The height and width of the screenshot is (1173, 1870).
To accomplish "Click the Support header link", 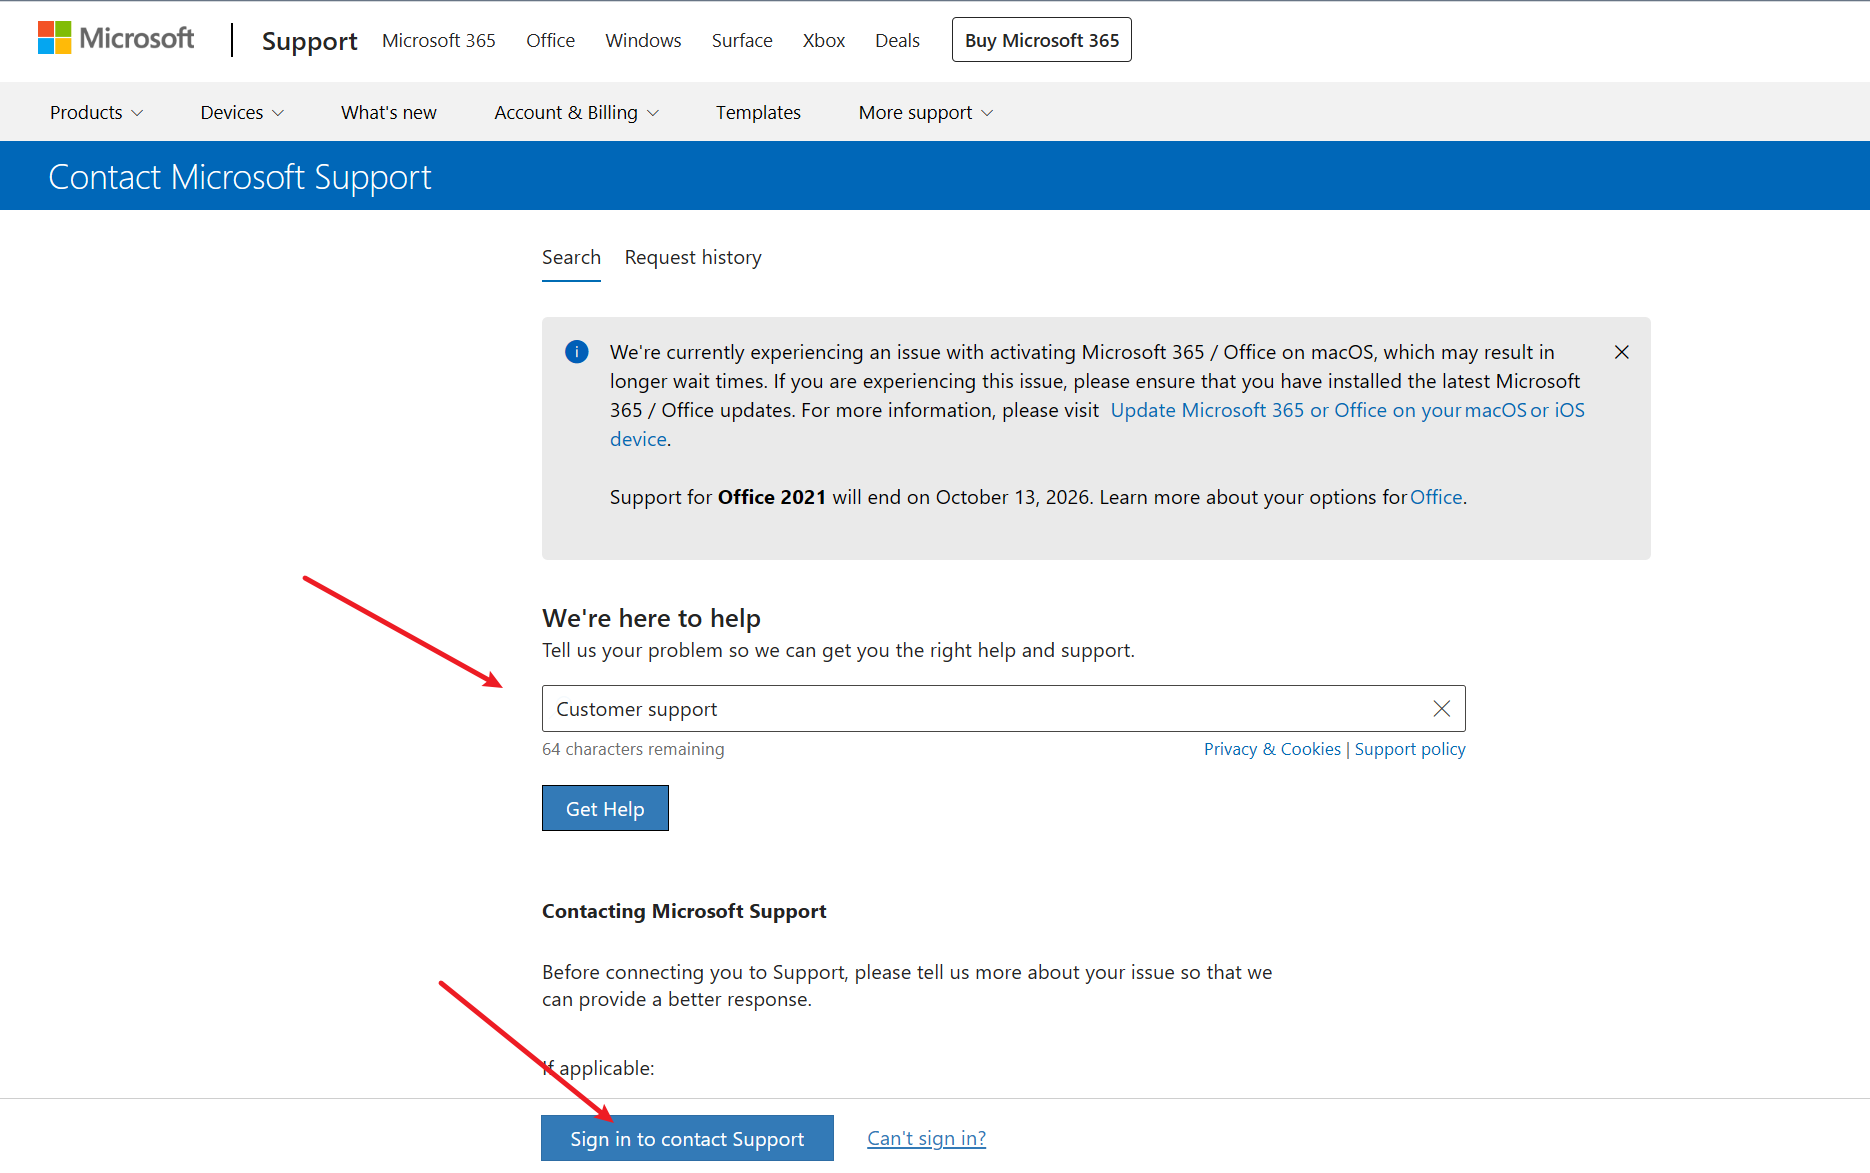I will [309, 41].
